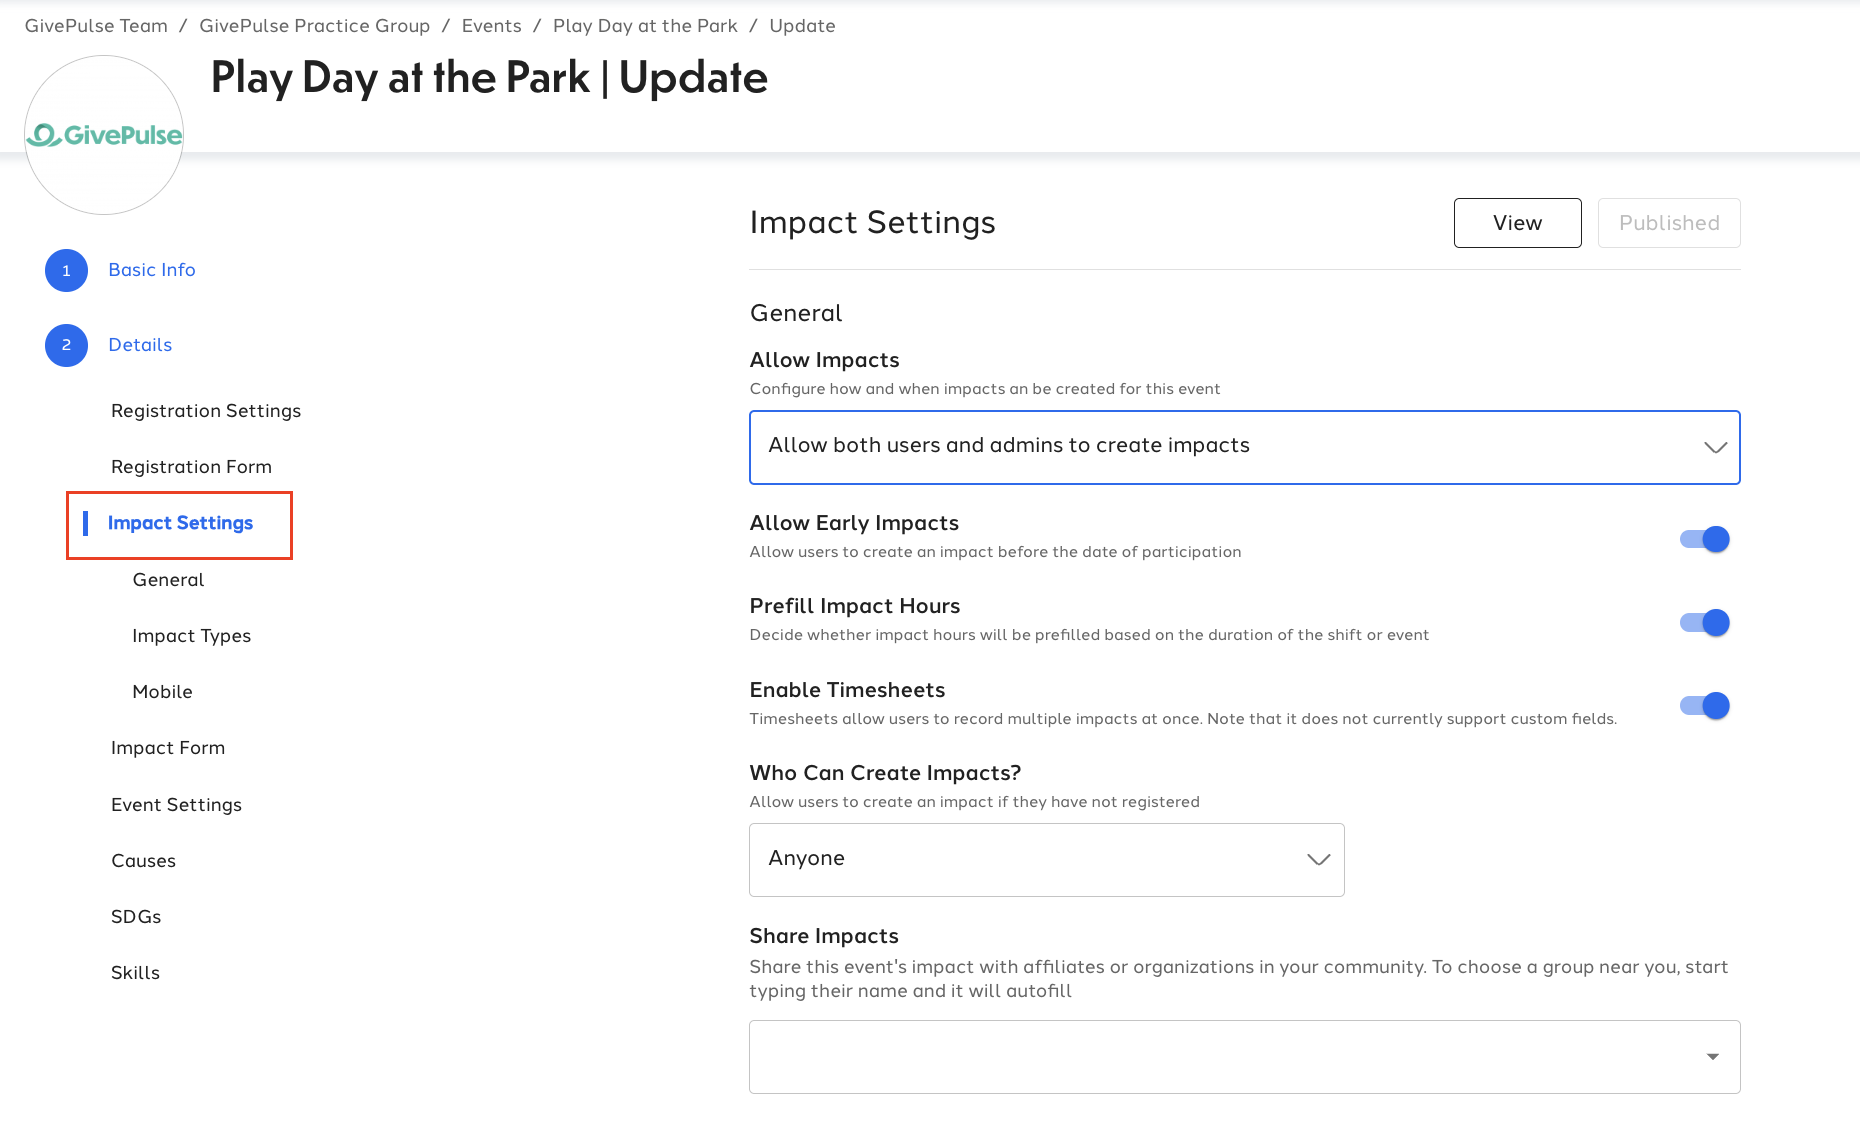Go to the Impact Form section
The width and height of the screenshot is (1860, 1144).
click(x=168, y=748)
